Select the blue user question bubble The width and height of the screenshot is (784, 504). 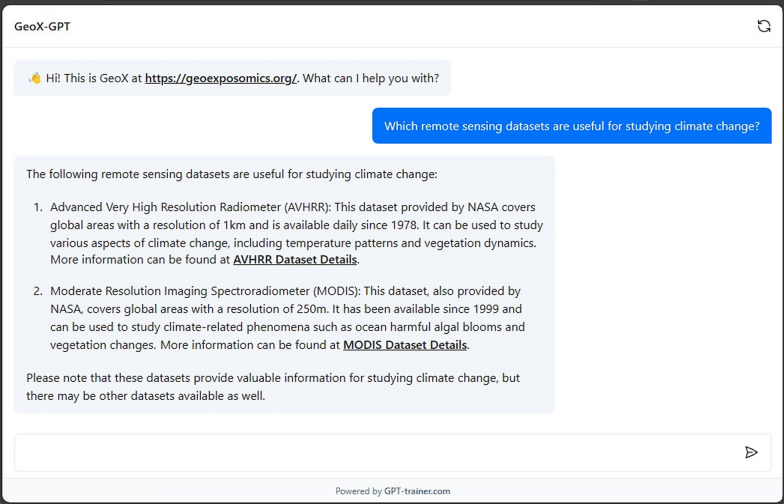pos(571,126)
